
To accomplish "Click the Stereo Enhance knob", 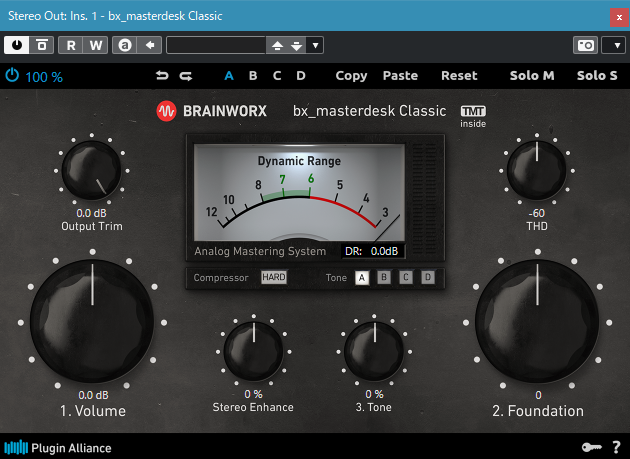I will point(254,351).
